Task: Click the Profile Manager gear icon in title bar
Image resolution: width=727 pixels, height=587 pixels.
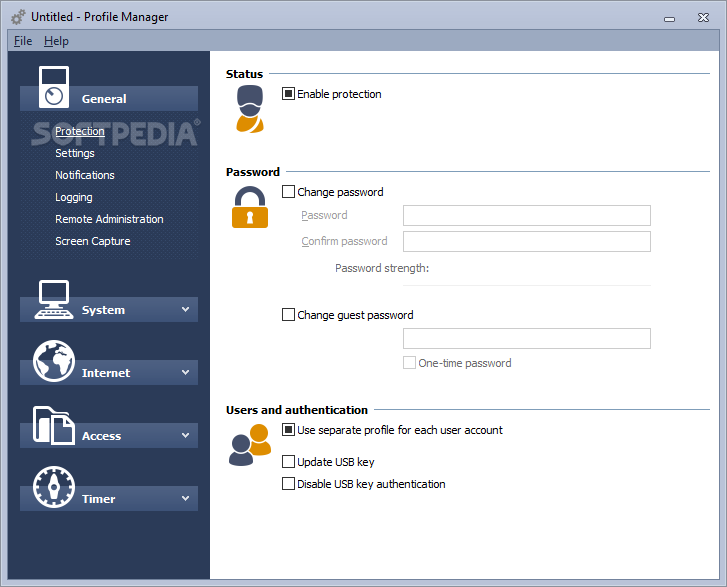Action: [x=18, y=17]
